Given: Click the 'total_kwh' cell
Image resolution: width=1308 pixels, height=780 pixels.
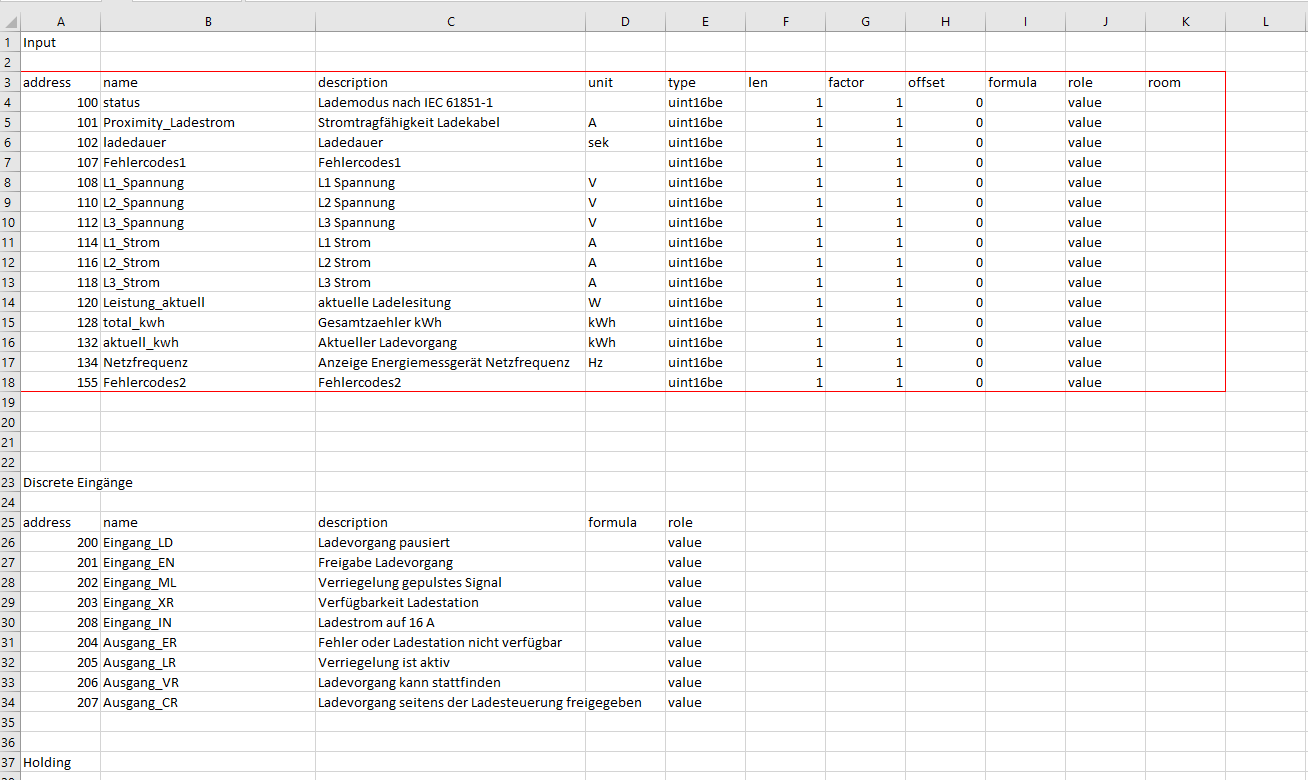Looking at the screenshot, I should pyautogui.click(x=208, y=322).
